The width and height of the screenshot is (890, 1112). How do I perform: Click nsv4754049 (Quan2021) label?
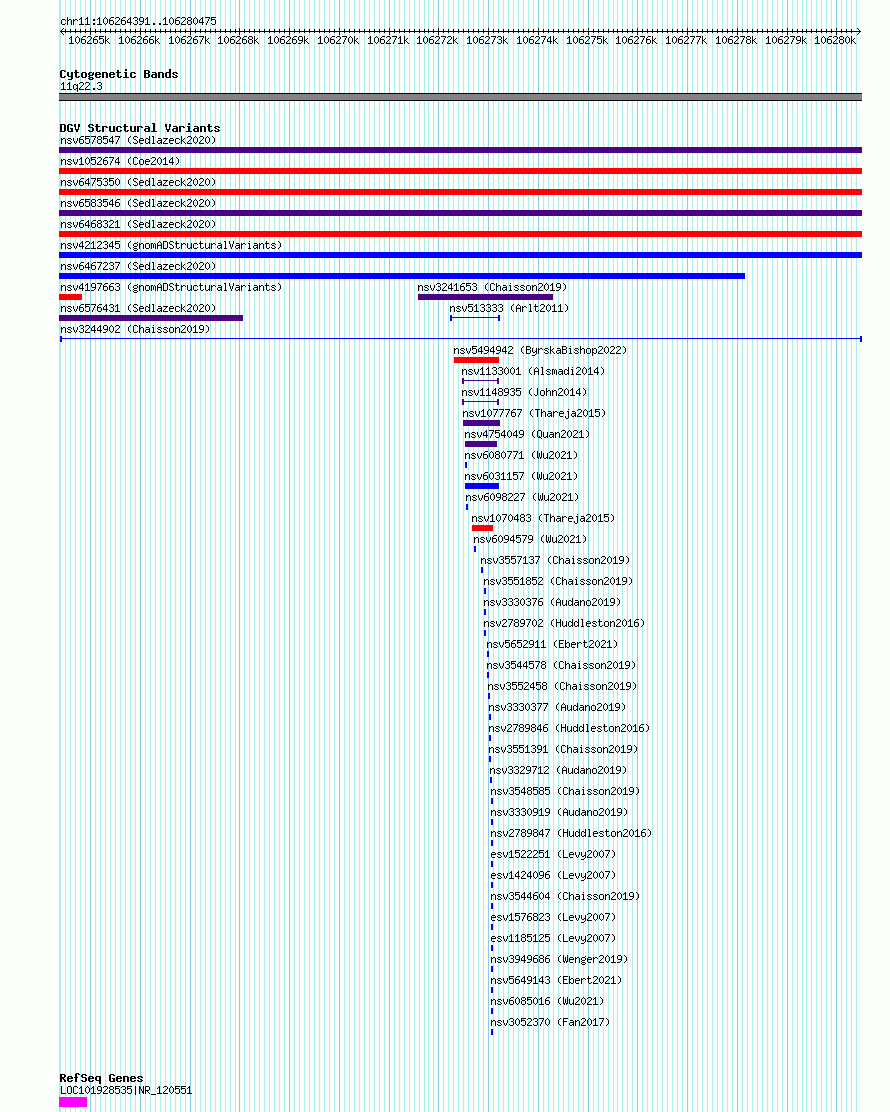click(527, 434)
